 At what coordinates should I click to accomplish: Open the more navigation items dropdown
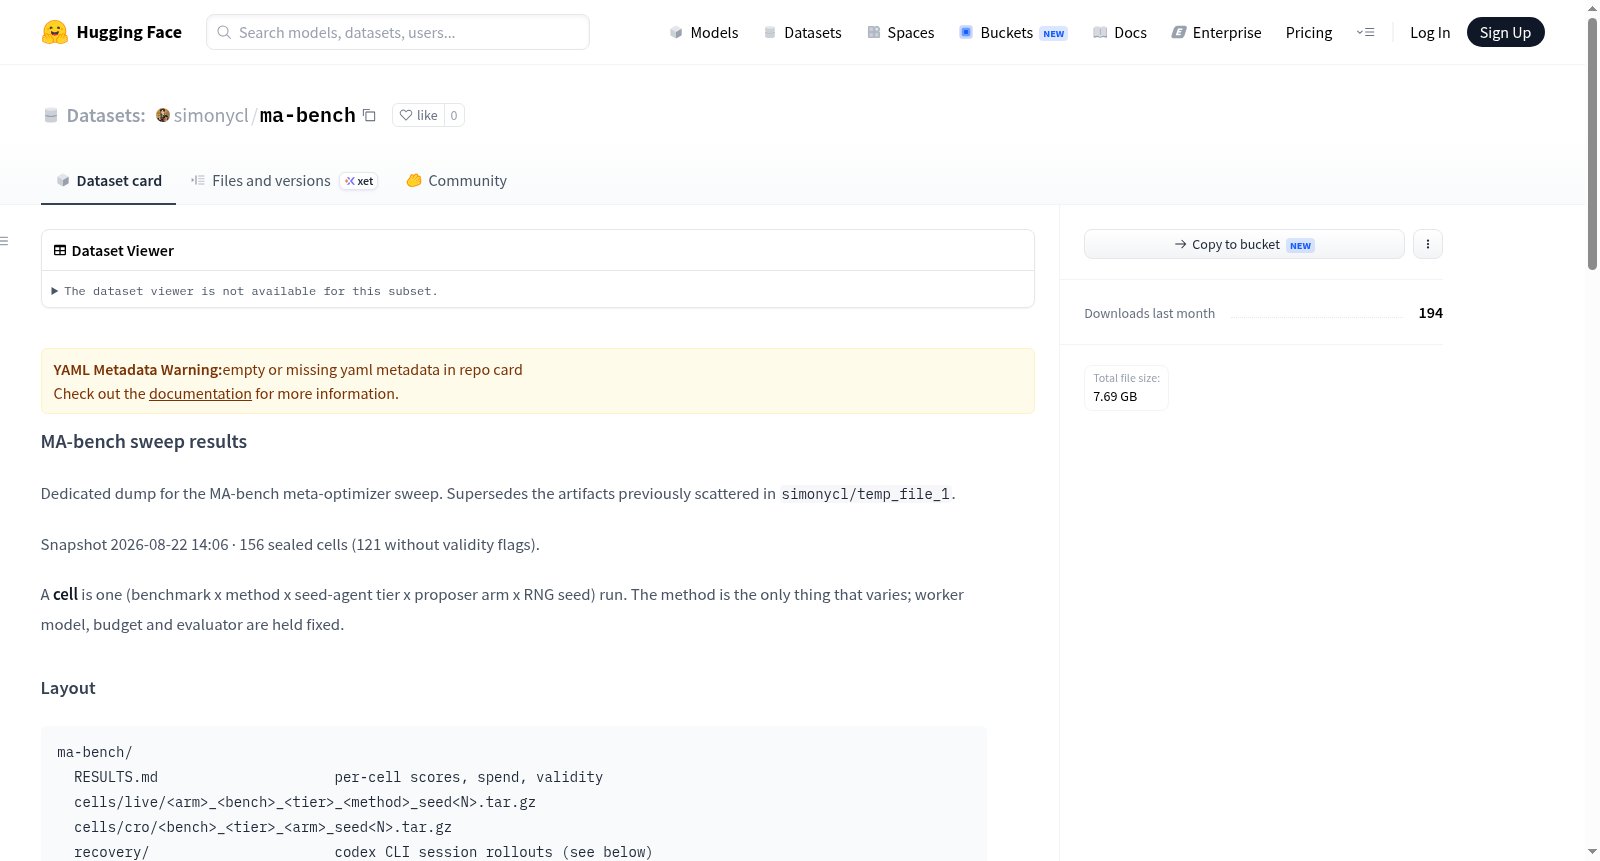1365,32
